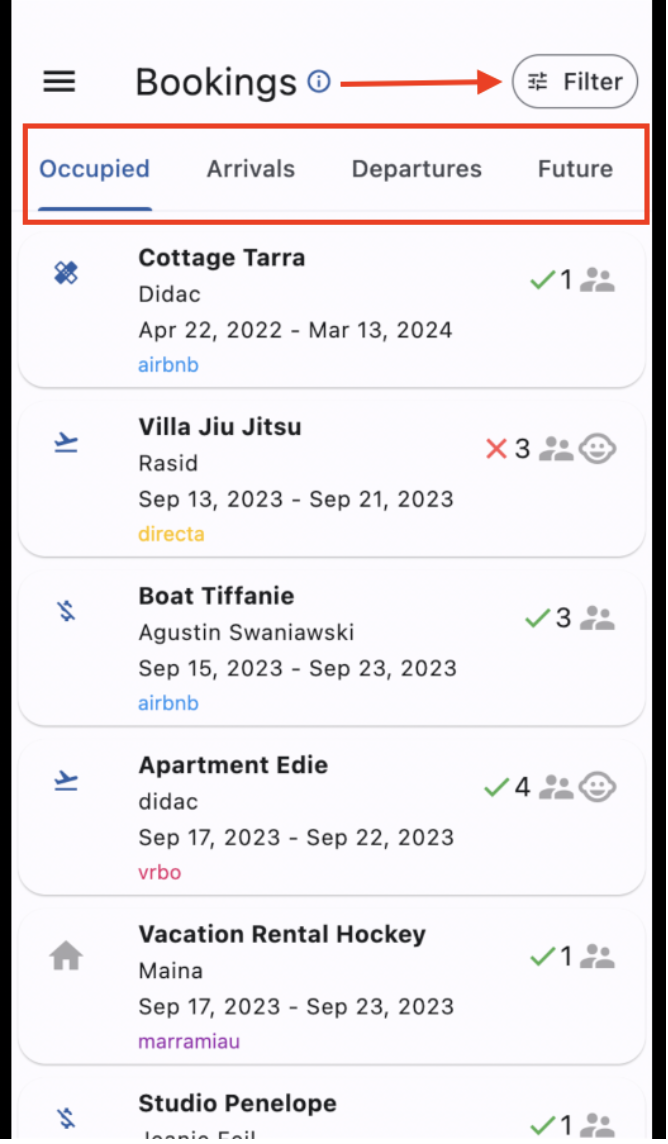This screenshot has width=668, height=1144.
Task: Open the airbnb link on Cottage Tarra
Action: 168,365
